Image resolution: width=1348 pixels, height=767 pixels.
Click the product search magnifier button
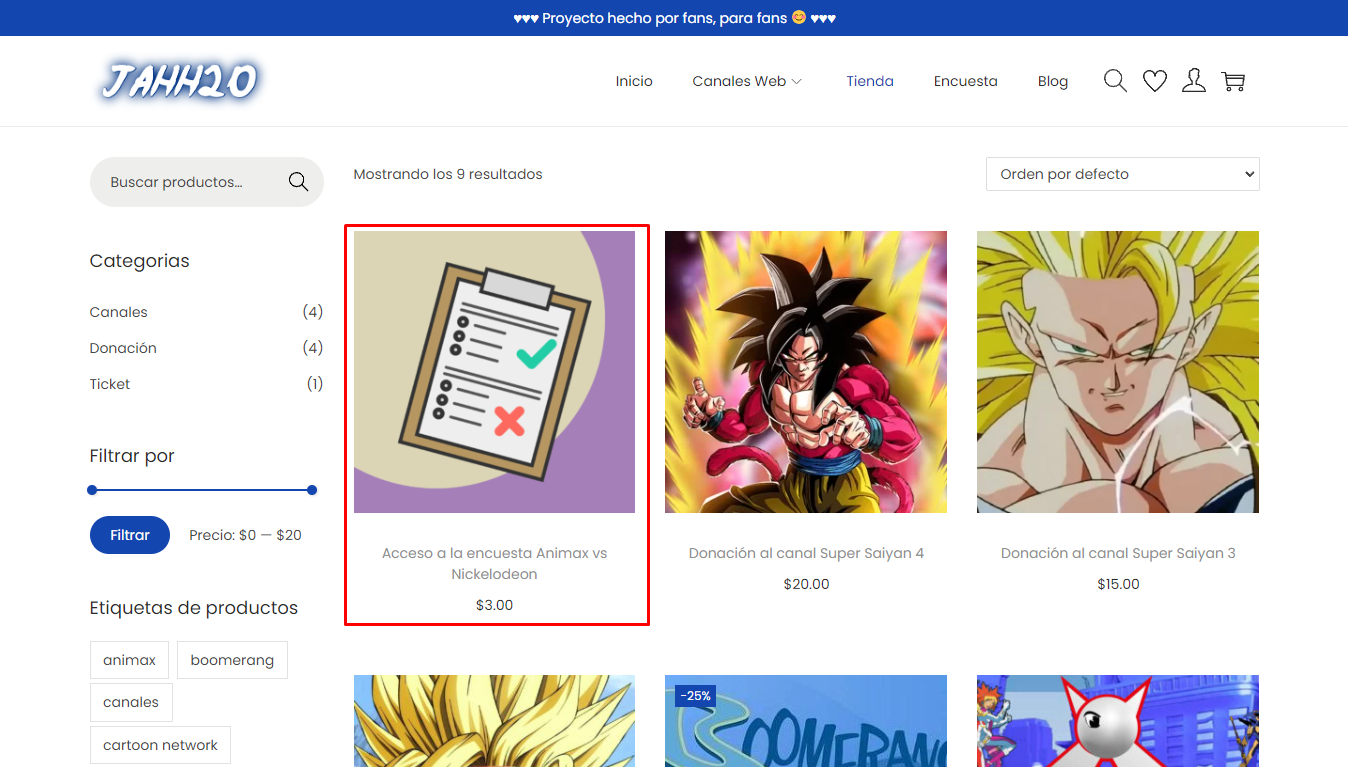coord(298,182)
